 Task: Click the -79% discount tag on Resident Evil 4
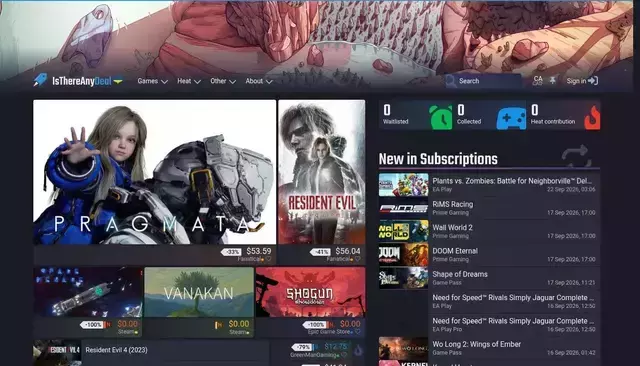point(302,347)
